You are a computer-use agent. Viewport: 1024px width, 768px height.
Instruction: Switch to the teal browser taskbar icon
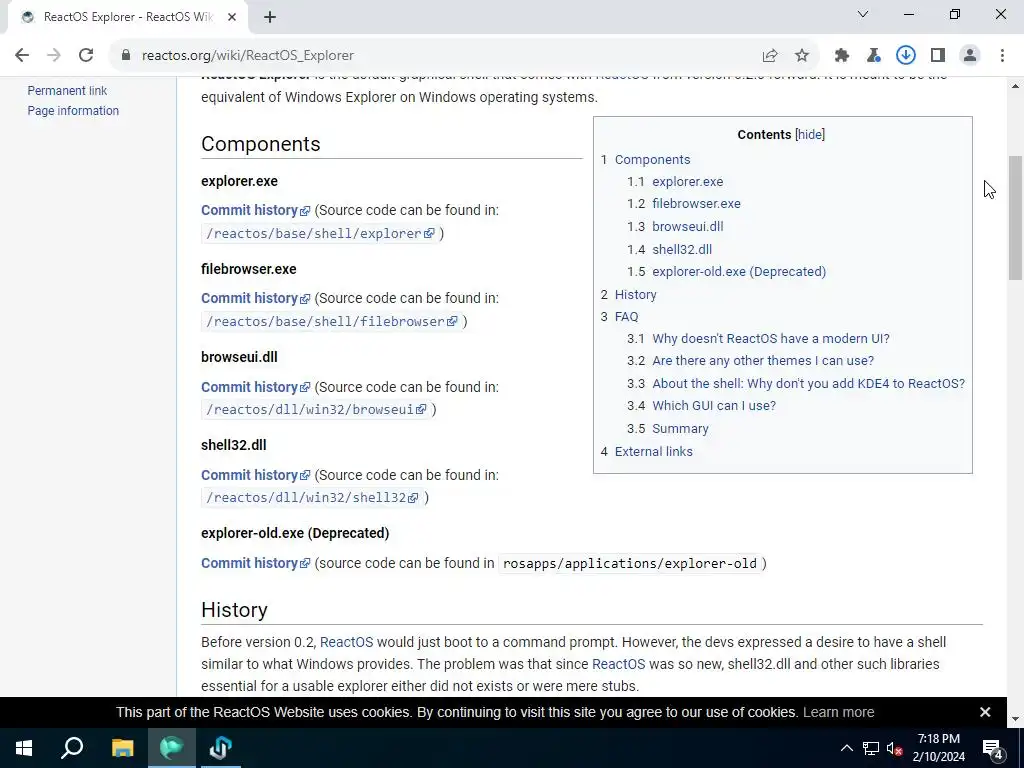click(x=172, y=748)
